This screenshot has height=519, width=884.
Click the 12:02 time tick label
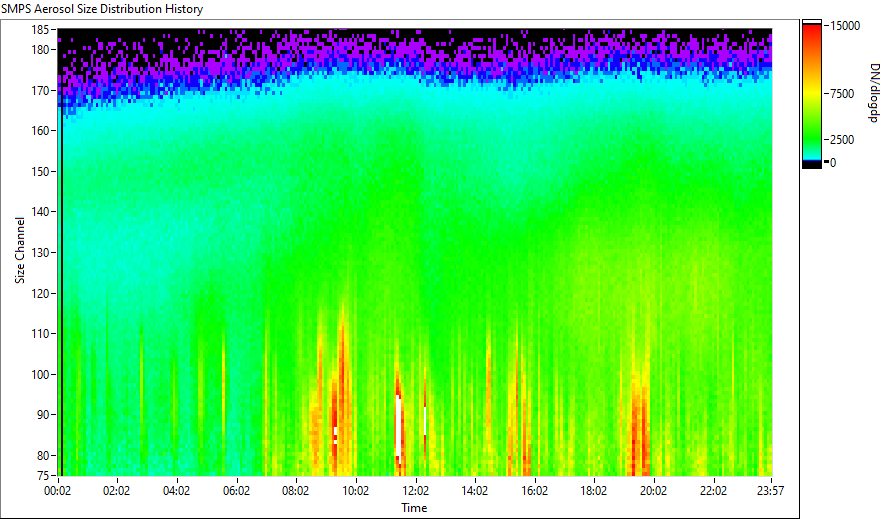click(415, 491)
